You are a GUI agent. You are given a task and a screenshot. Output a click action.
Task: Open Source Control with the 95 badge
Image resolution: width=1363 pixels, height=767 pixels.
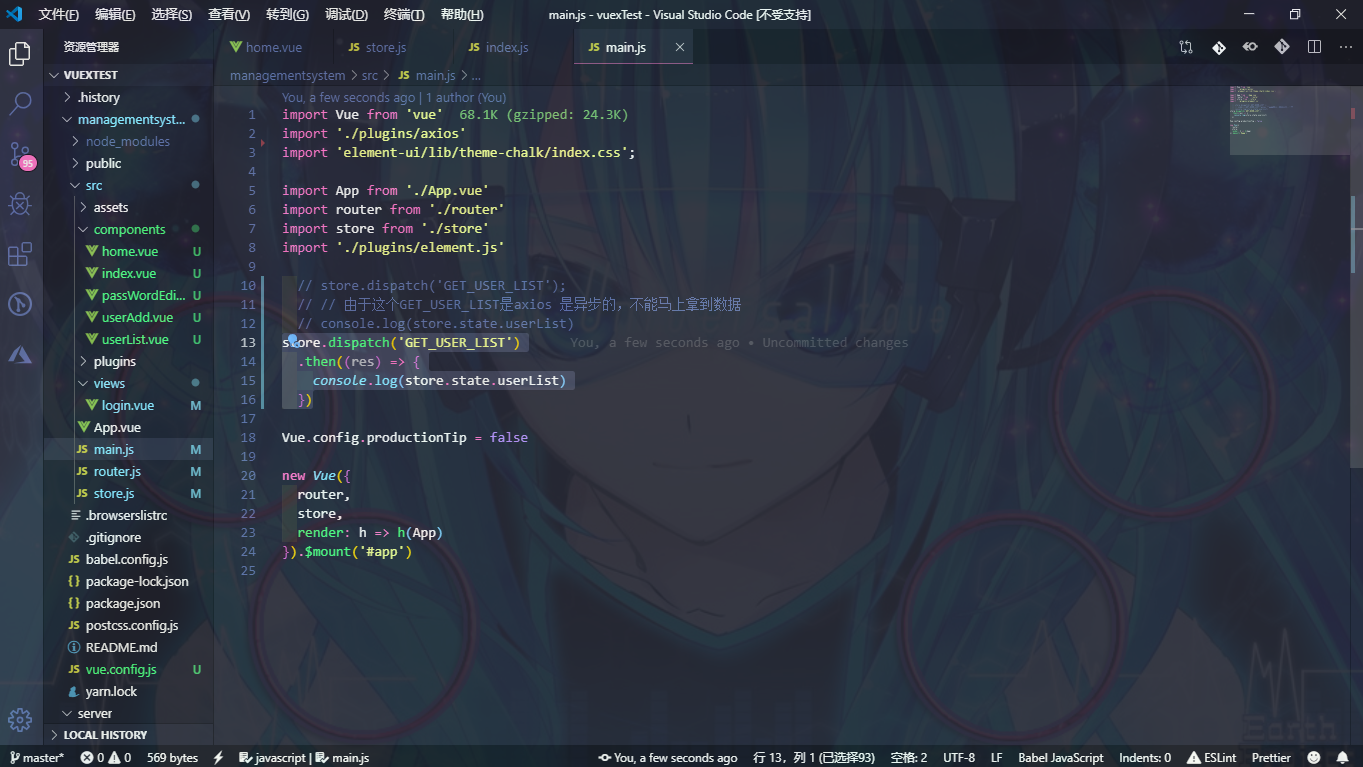[x=20, y=154]
